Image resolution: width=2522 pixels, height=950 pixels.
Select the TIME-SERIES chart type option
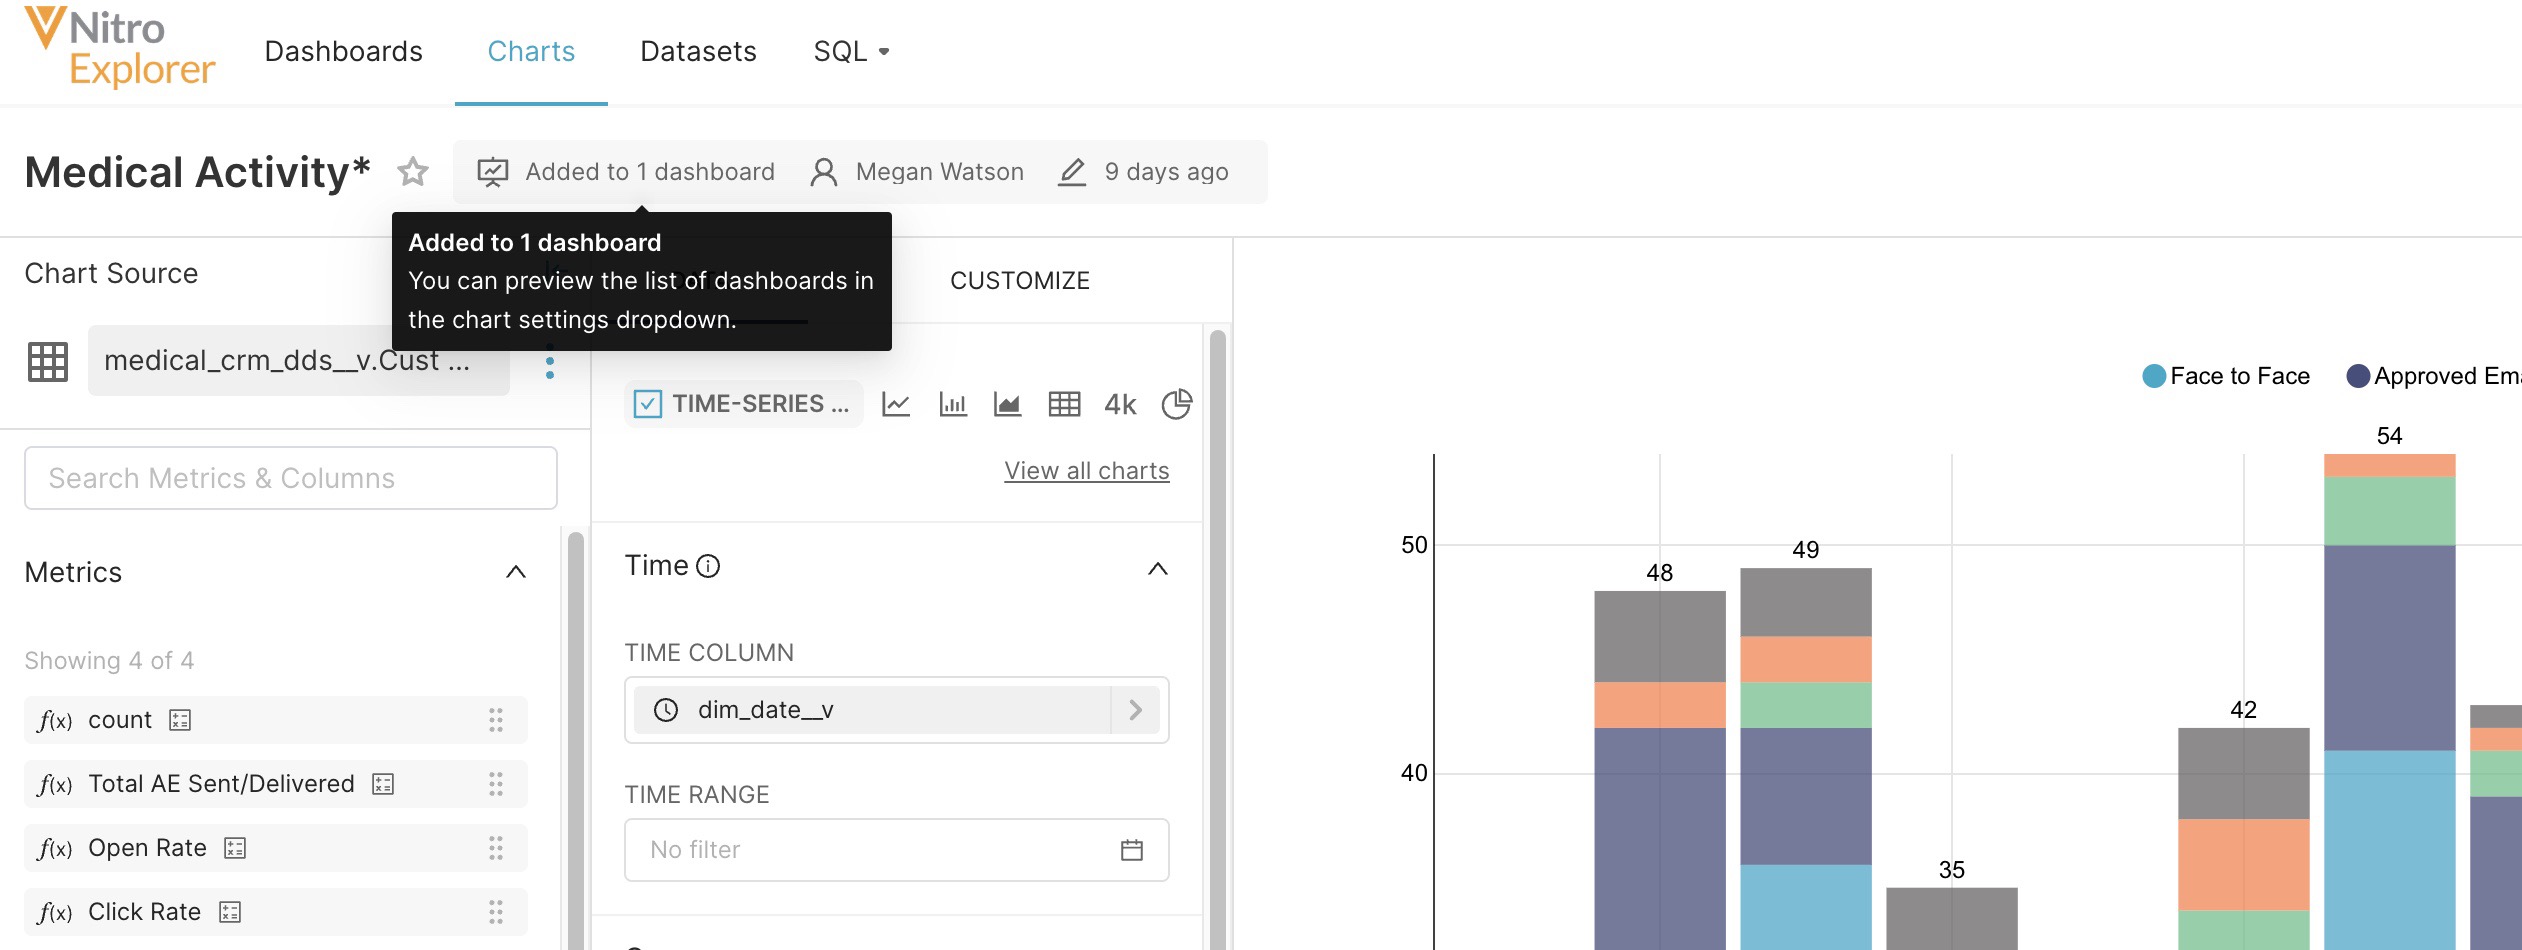click(744, 404)
